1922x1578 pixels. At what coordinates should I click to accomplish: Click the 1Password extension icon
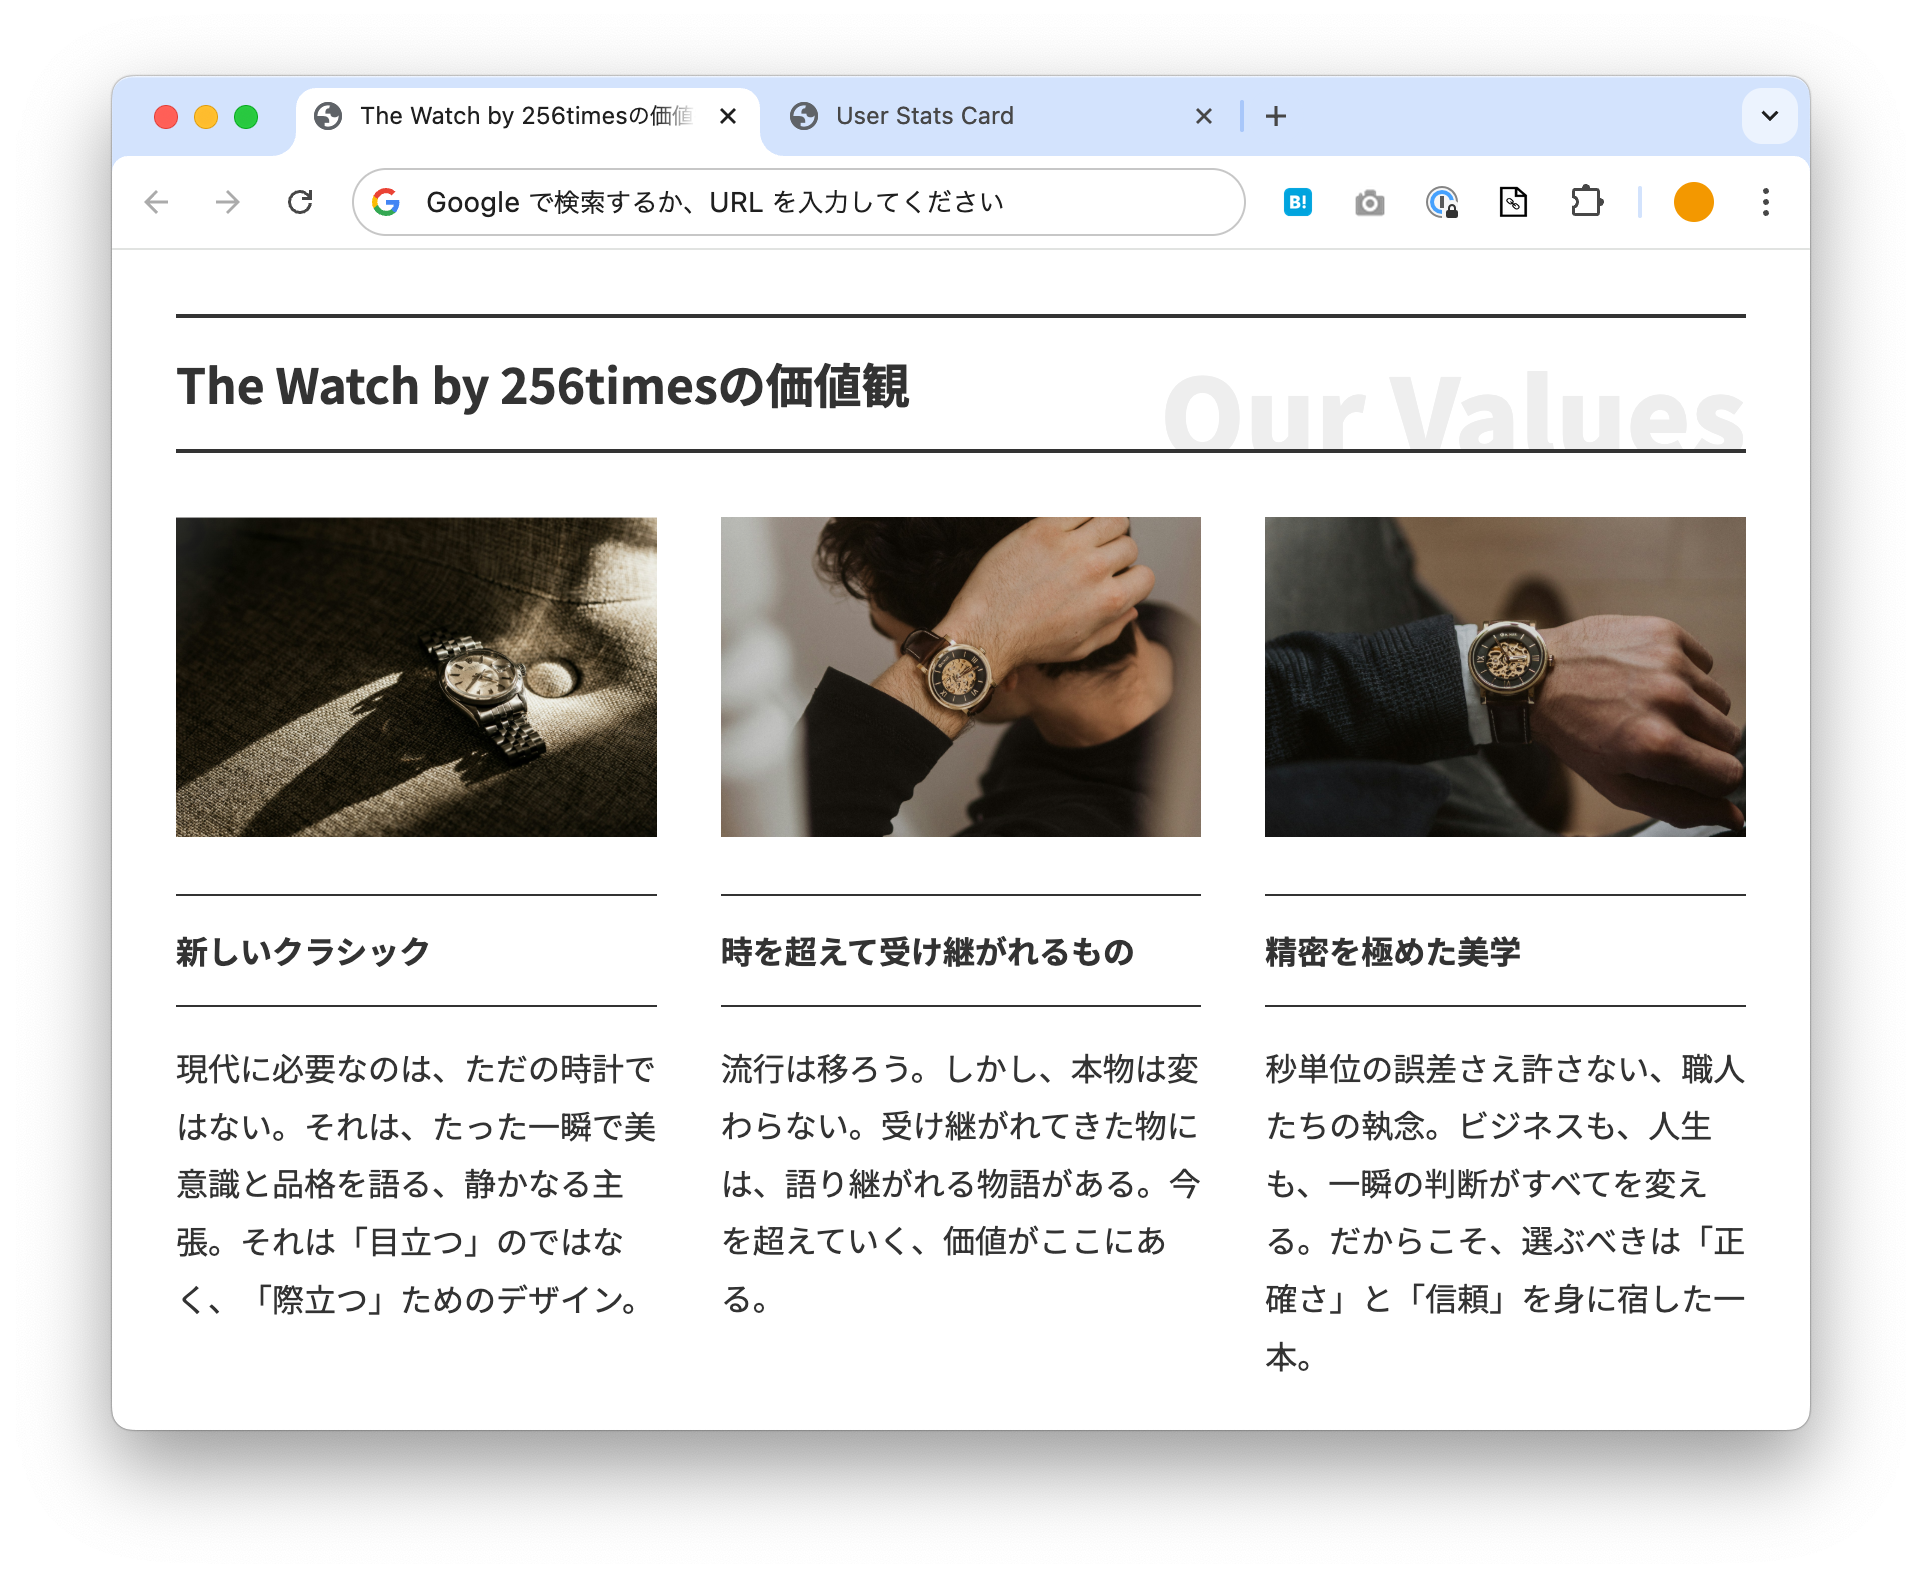(x=1442, y=202)
